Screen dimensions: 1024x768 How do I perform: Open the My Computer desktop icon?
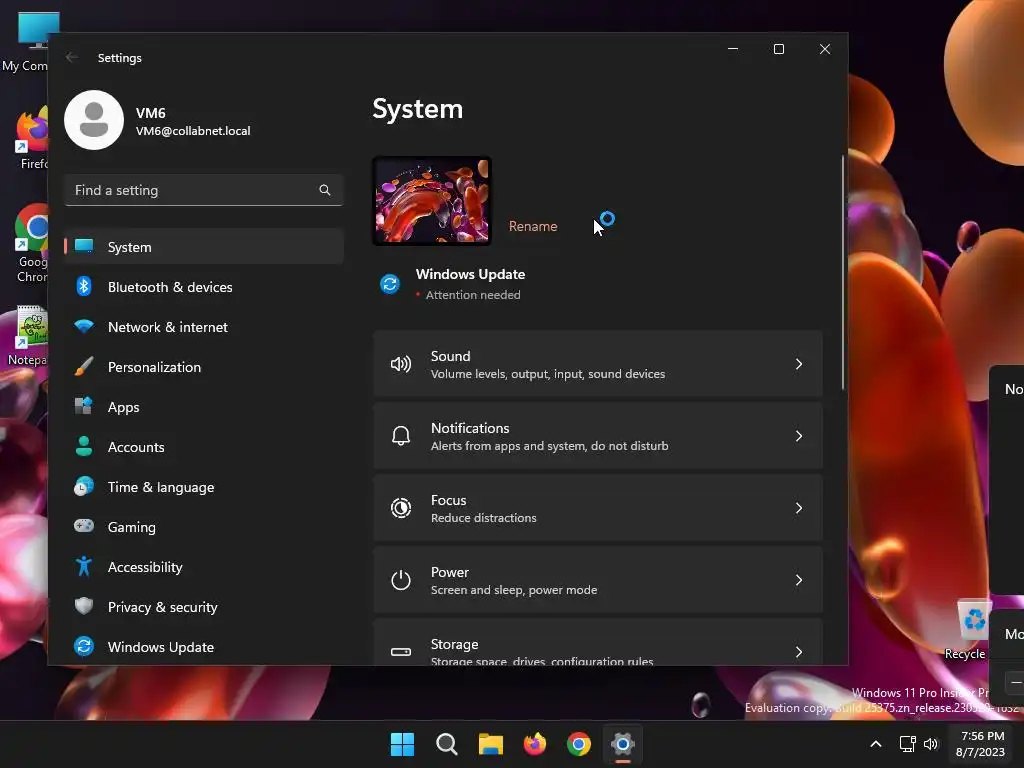26,41
